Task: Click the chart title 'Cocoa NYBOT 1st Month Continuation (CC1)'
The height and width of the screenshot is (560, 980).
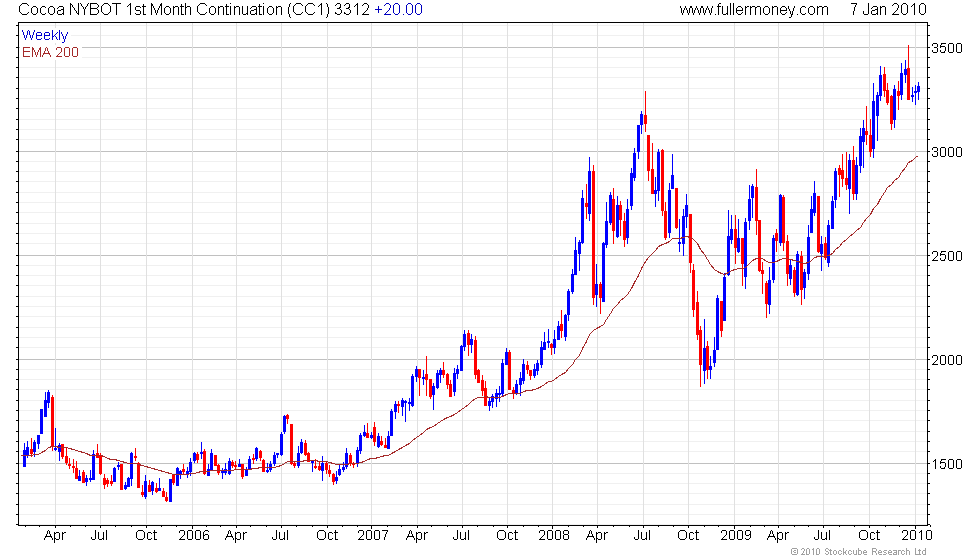Action: coord(174,10)
